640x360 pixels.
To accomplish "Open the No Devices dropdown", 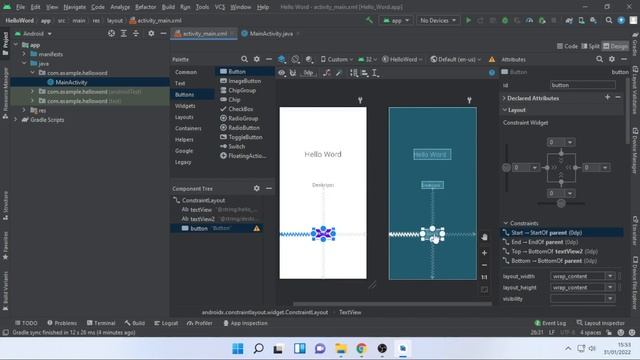I will (438, 20).
